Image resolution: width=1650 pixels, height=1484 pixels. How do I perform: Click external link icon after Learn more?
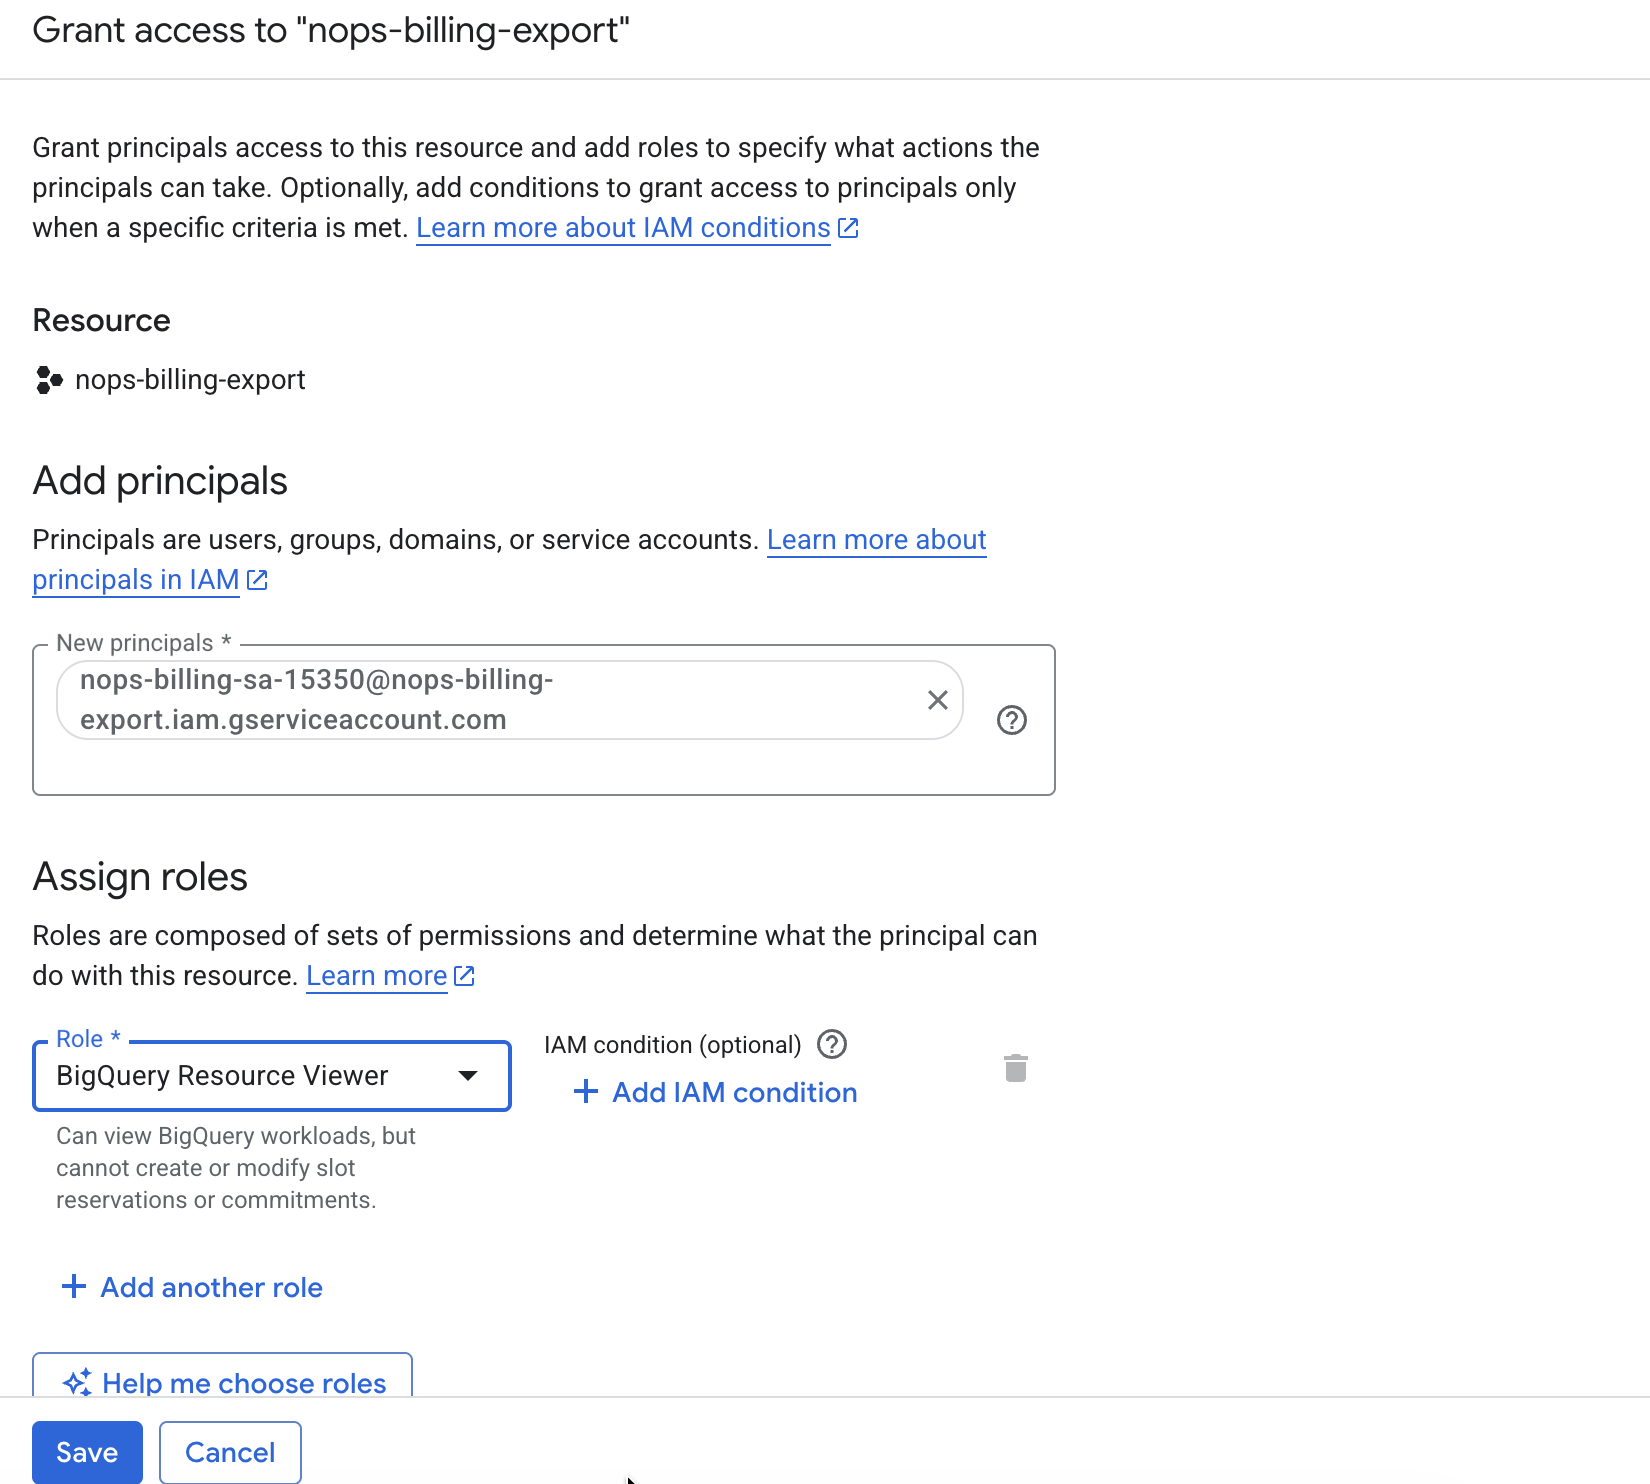click(x=463, y=975)
